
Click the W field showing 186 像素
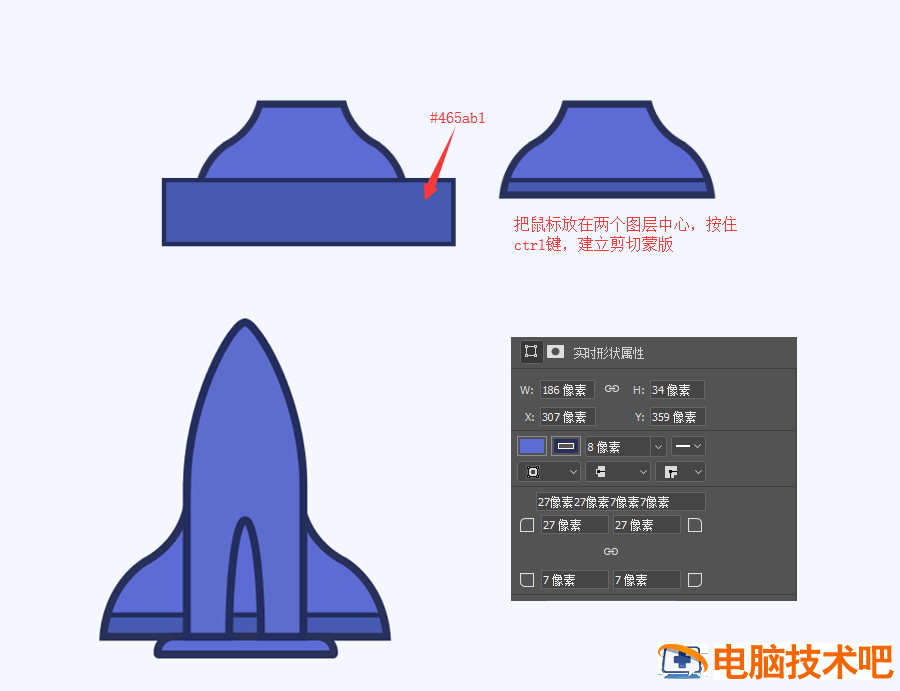pyautogui.click(x=568, y=390)
